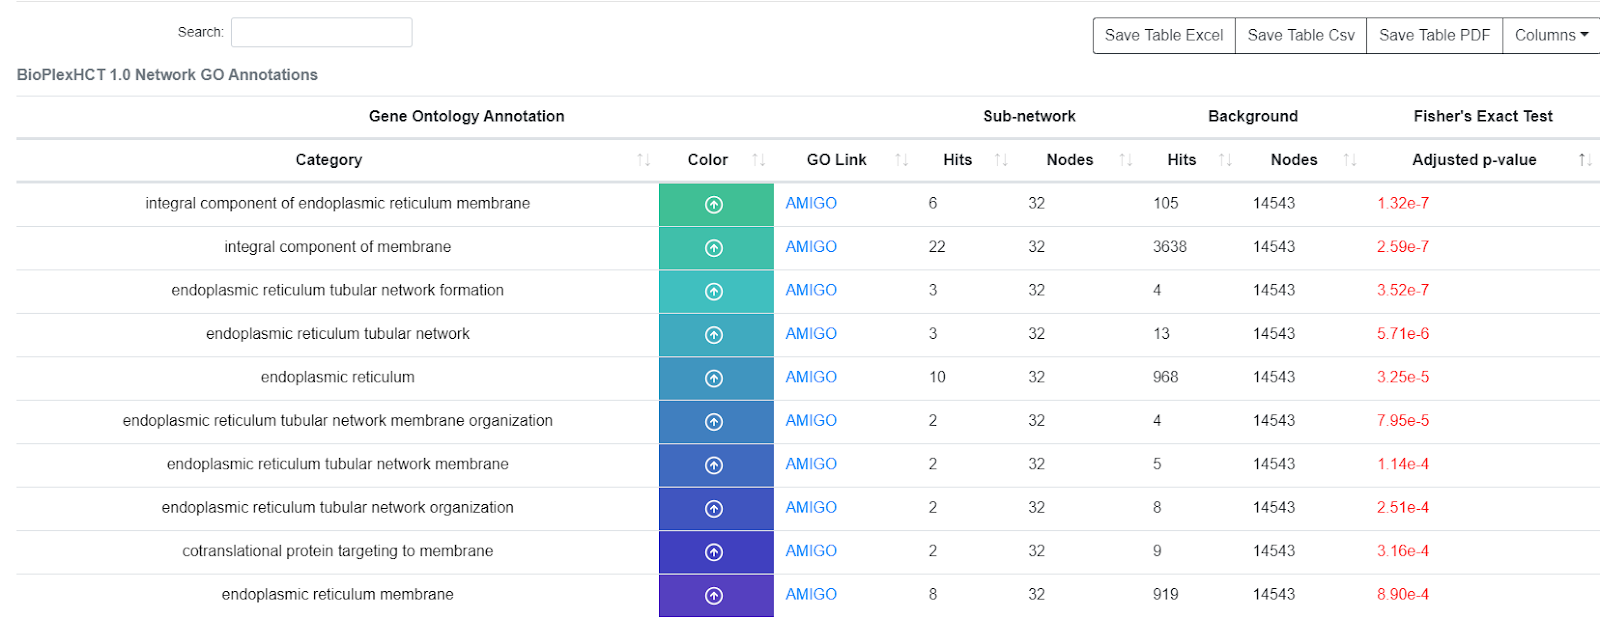Click arrow icon for cotranslational protein targeting to membrane
Viewport: 1600px width, 619px height.
pyautogui.click(x=714, y=552)
